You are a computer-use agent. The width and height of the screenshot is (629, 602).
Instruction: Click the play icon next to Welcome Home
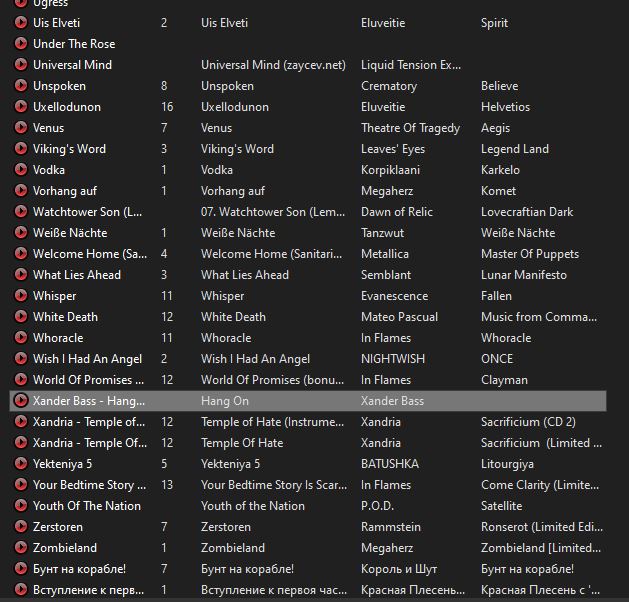(x=21, y=253)
